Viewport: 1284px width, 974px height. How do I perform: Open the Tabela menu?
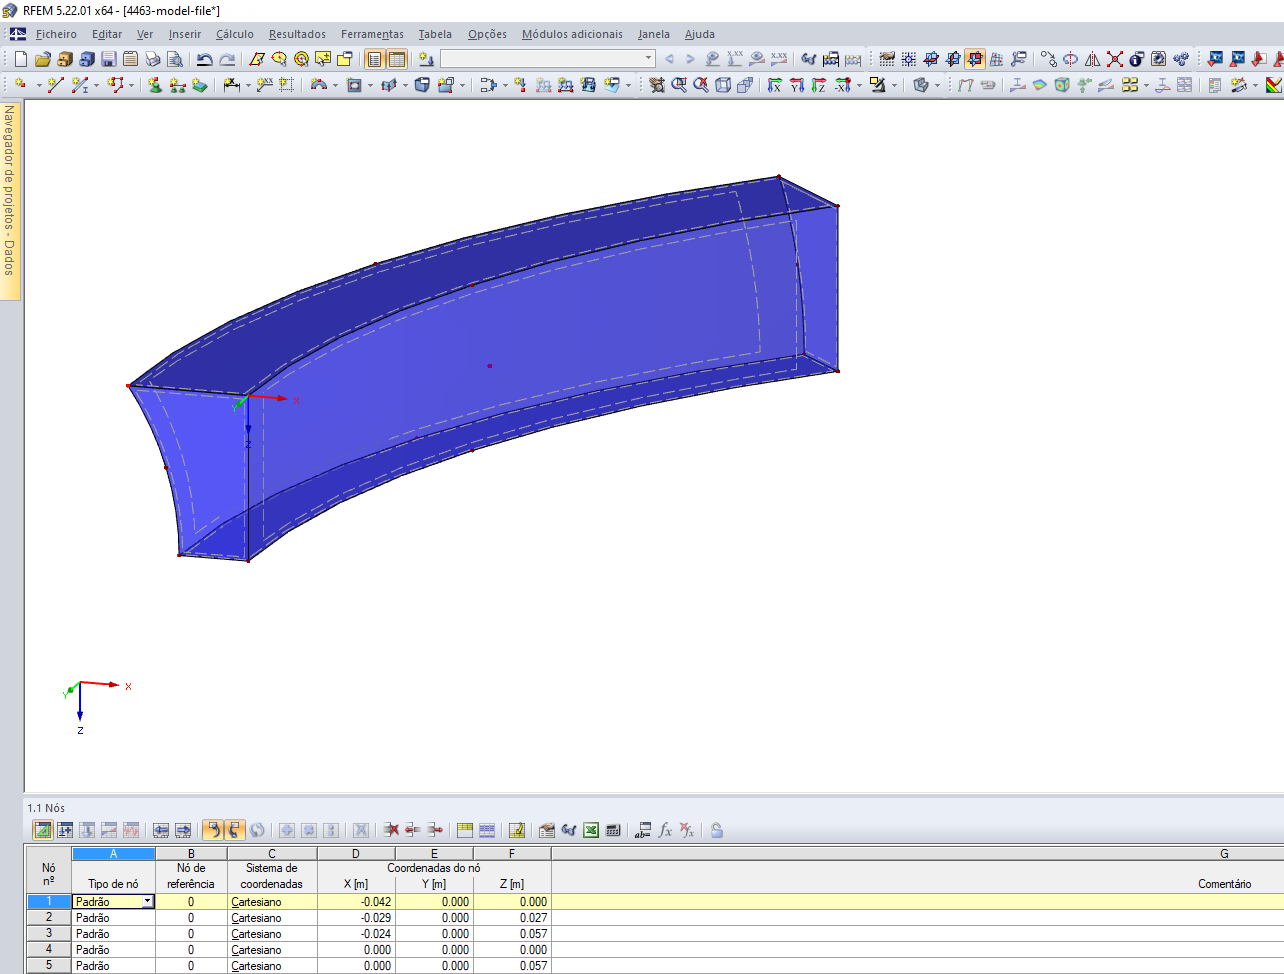click(435, 34)
